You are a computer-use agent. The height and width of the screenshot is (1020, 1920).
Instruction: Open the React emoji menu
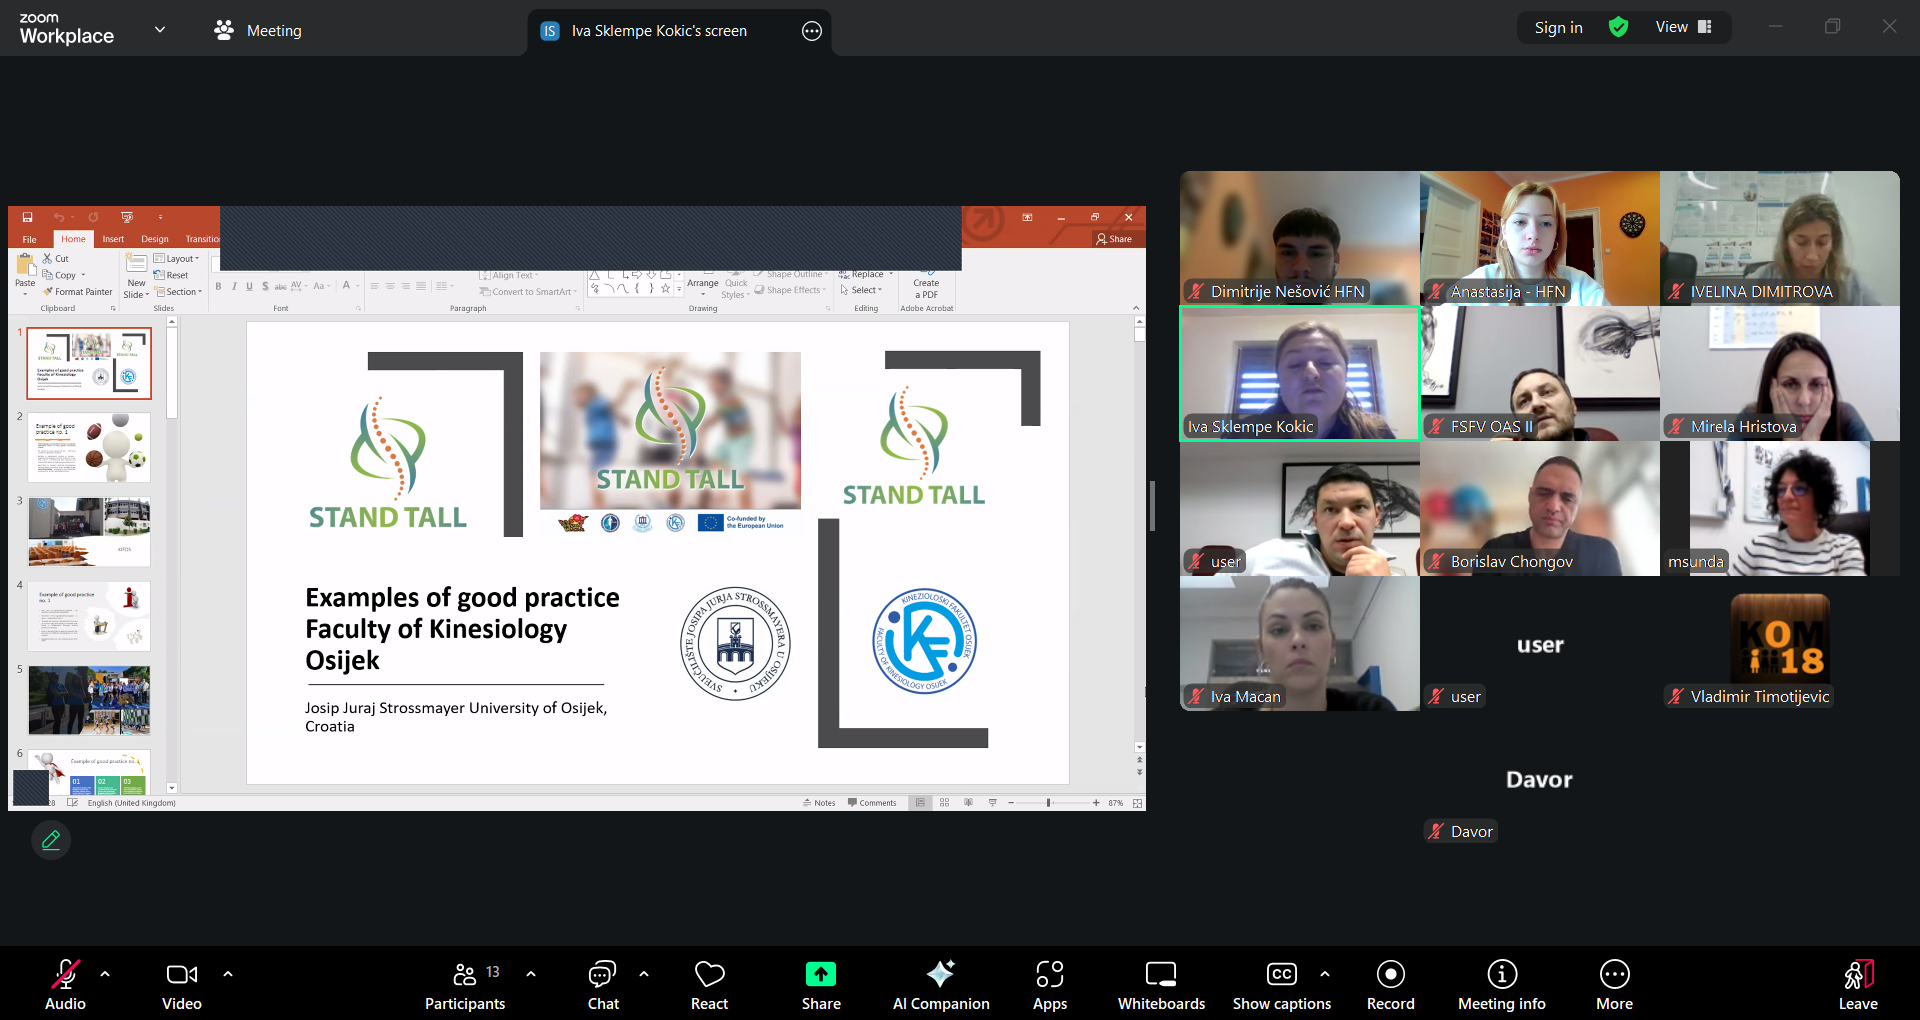[x=709, y=985]
